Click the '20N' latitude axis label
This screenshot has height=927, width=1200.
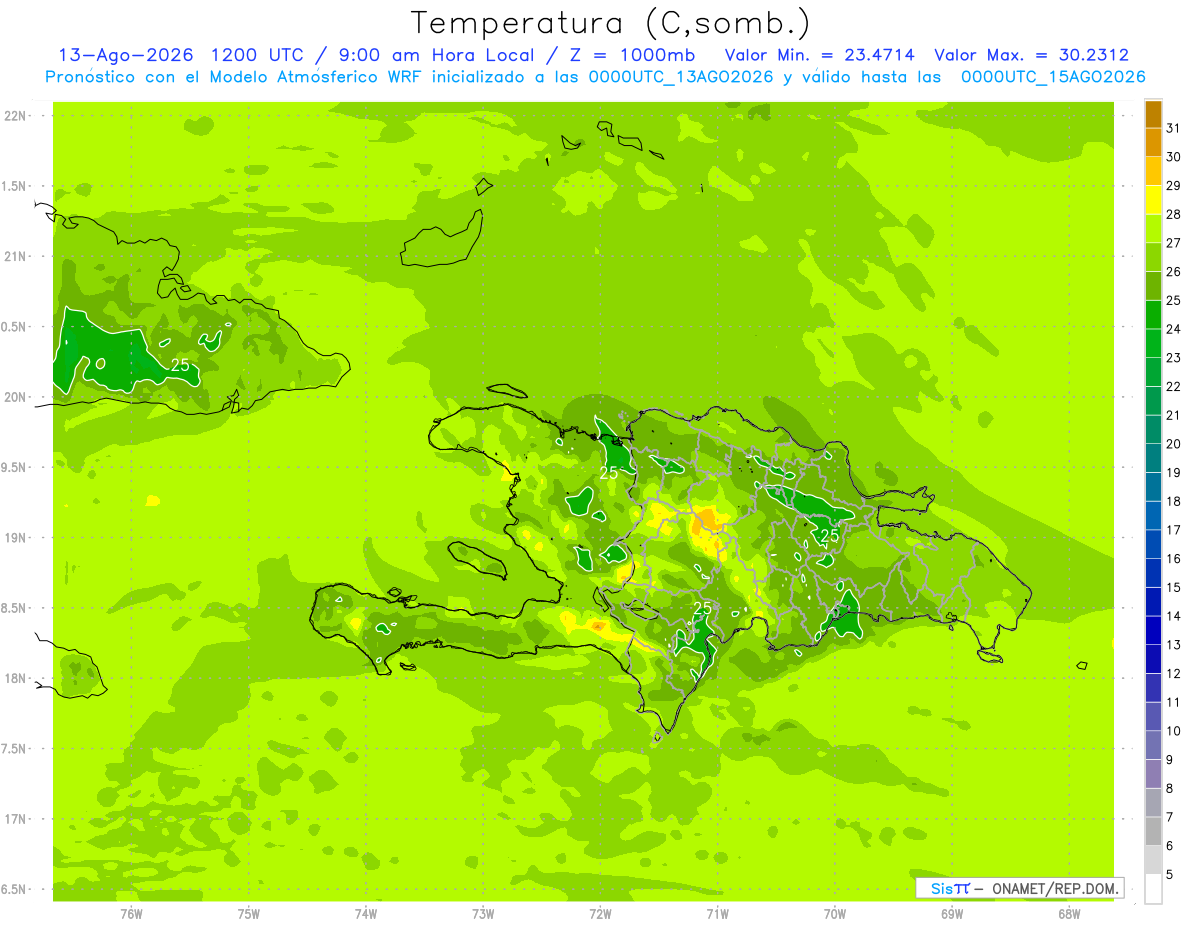point(15,397)
